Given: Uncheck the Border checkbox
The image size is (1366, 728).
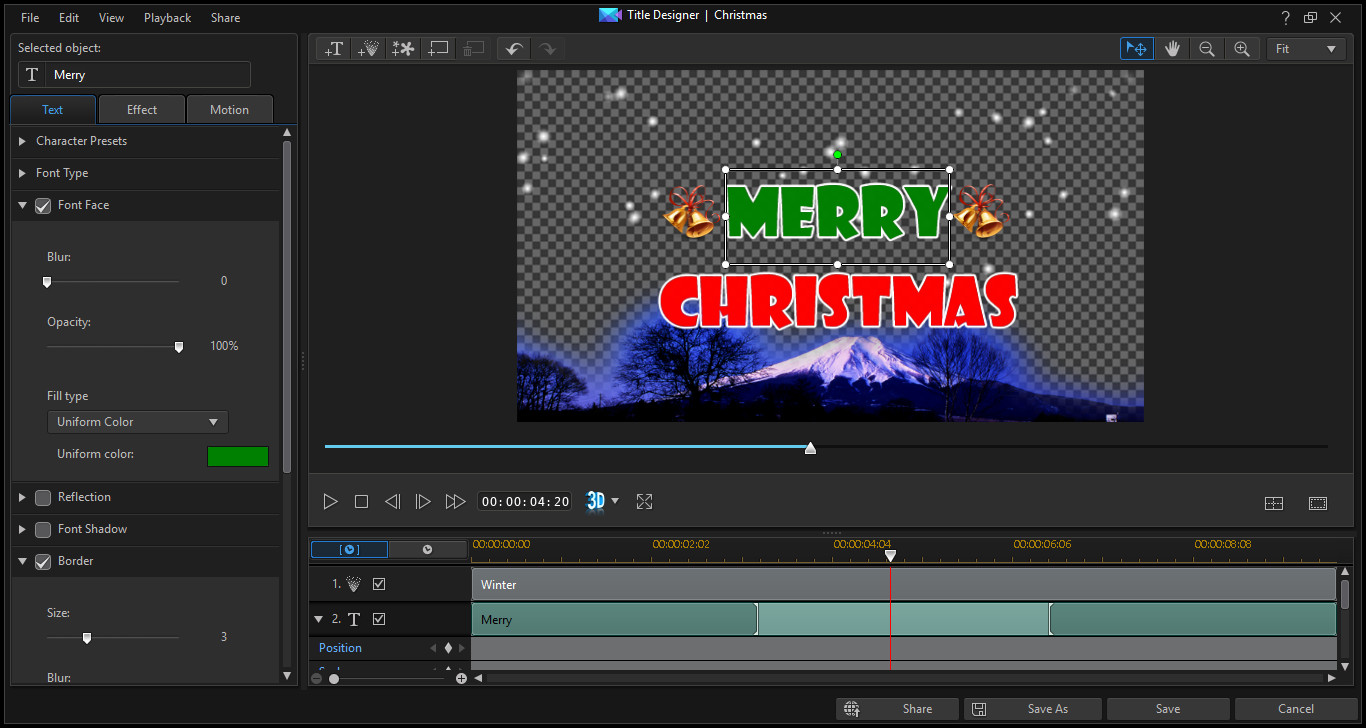Looking at the screenshot, I should click(43, 562).
